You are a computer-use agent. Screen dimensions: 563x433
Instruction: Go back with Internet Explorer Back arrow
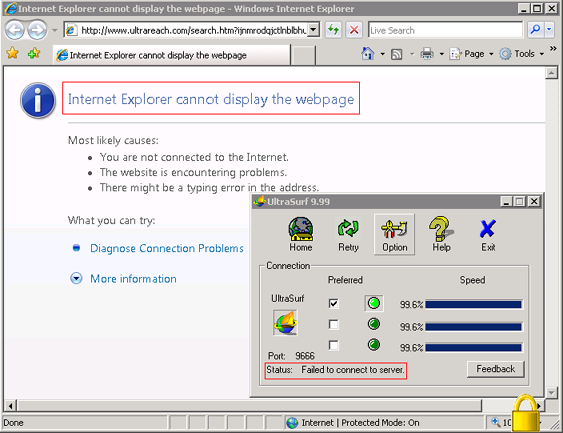pyautogui.click(x=15, y=30)
